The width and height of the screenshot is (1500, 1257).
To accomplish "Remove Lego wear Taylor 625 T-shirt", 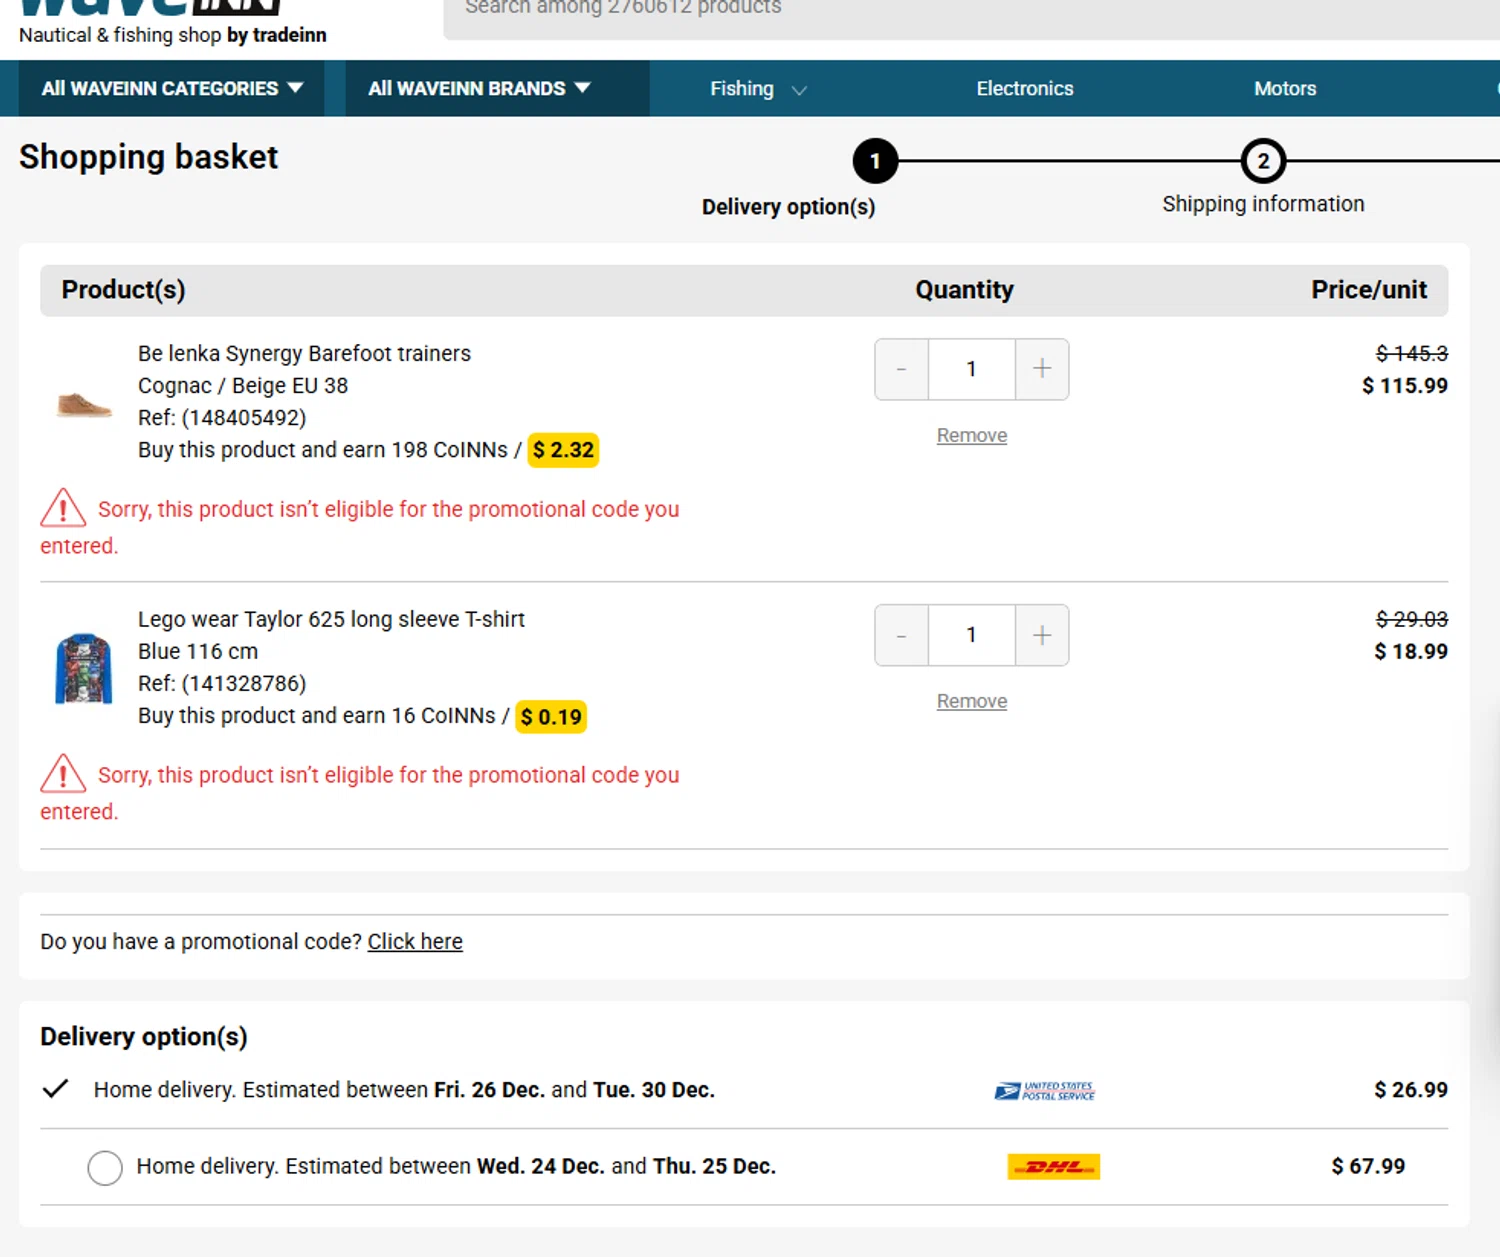I will tap(971, 701).
